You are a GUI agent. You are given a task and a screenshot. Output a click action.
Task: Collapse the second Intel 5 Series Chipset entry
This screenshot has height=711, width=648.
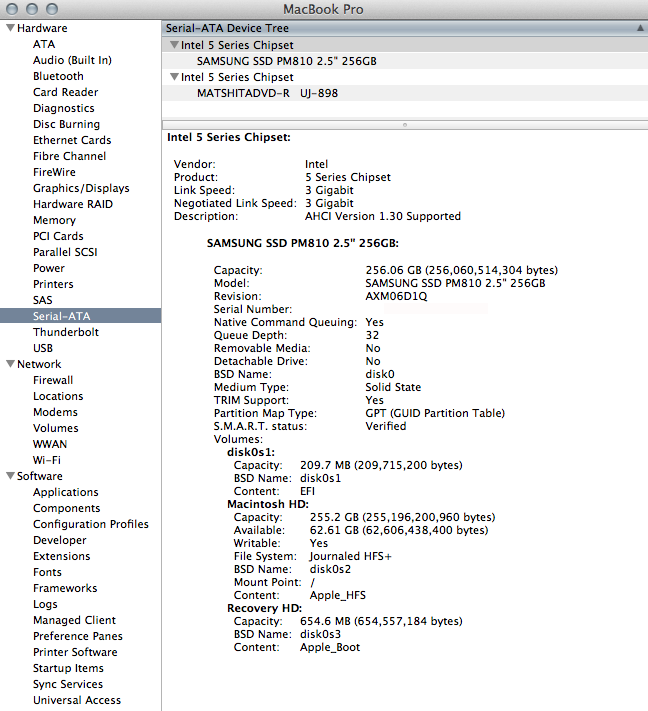tap(174, 77)
